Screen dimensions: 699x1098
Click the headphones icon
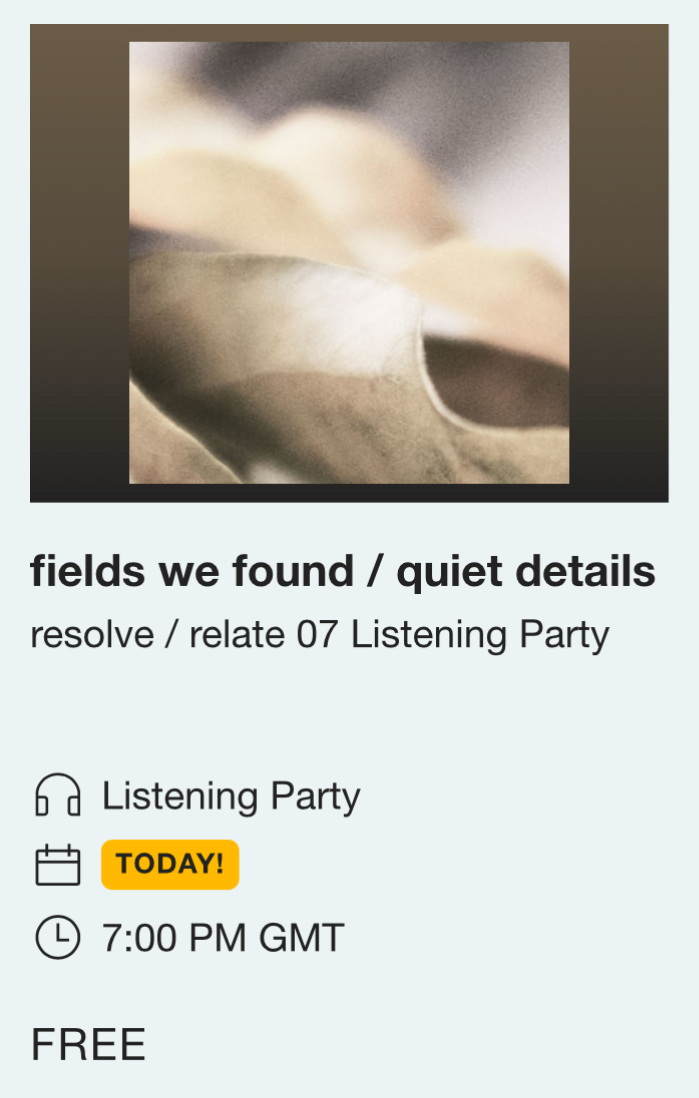pyautogui.click(x=57, y=796)
